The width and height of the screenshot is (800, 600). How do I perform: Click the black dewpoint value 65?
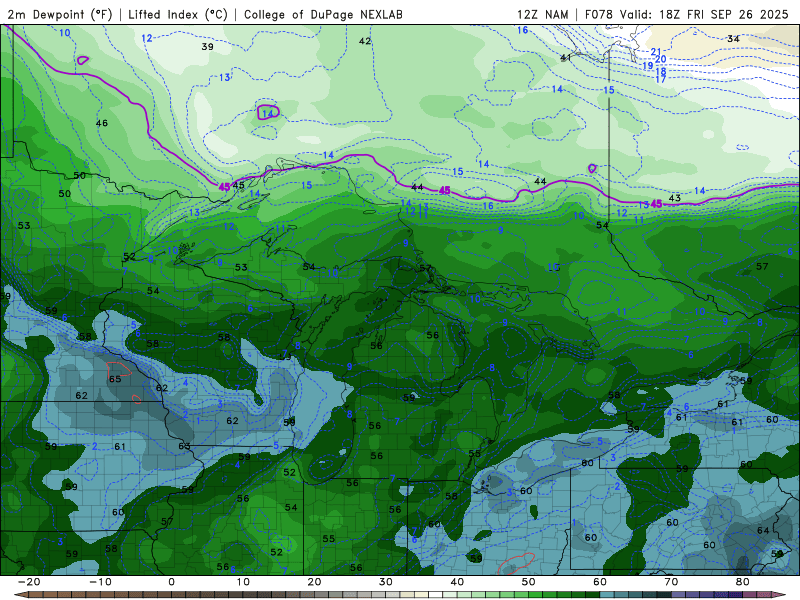pos(115,379)
